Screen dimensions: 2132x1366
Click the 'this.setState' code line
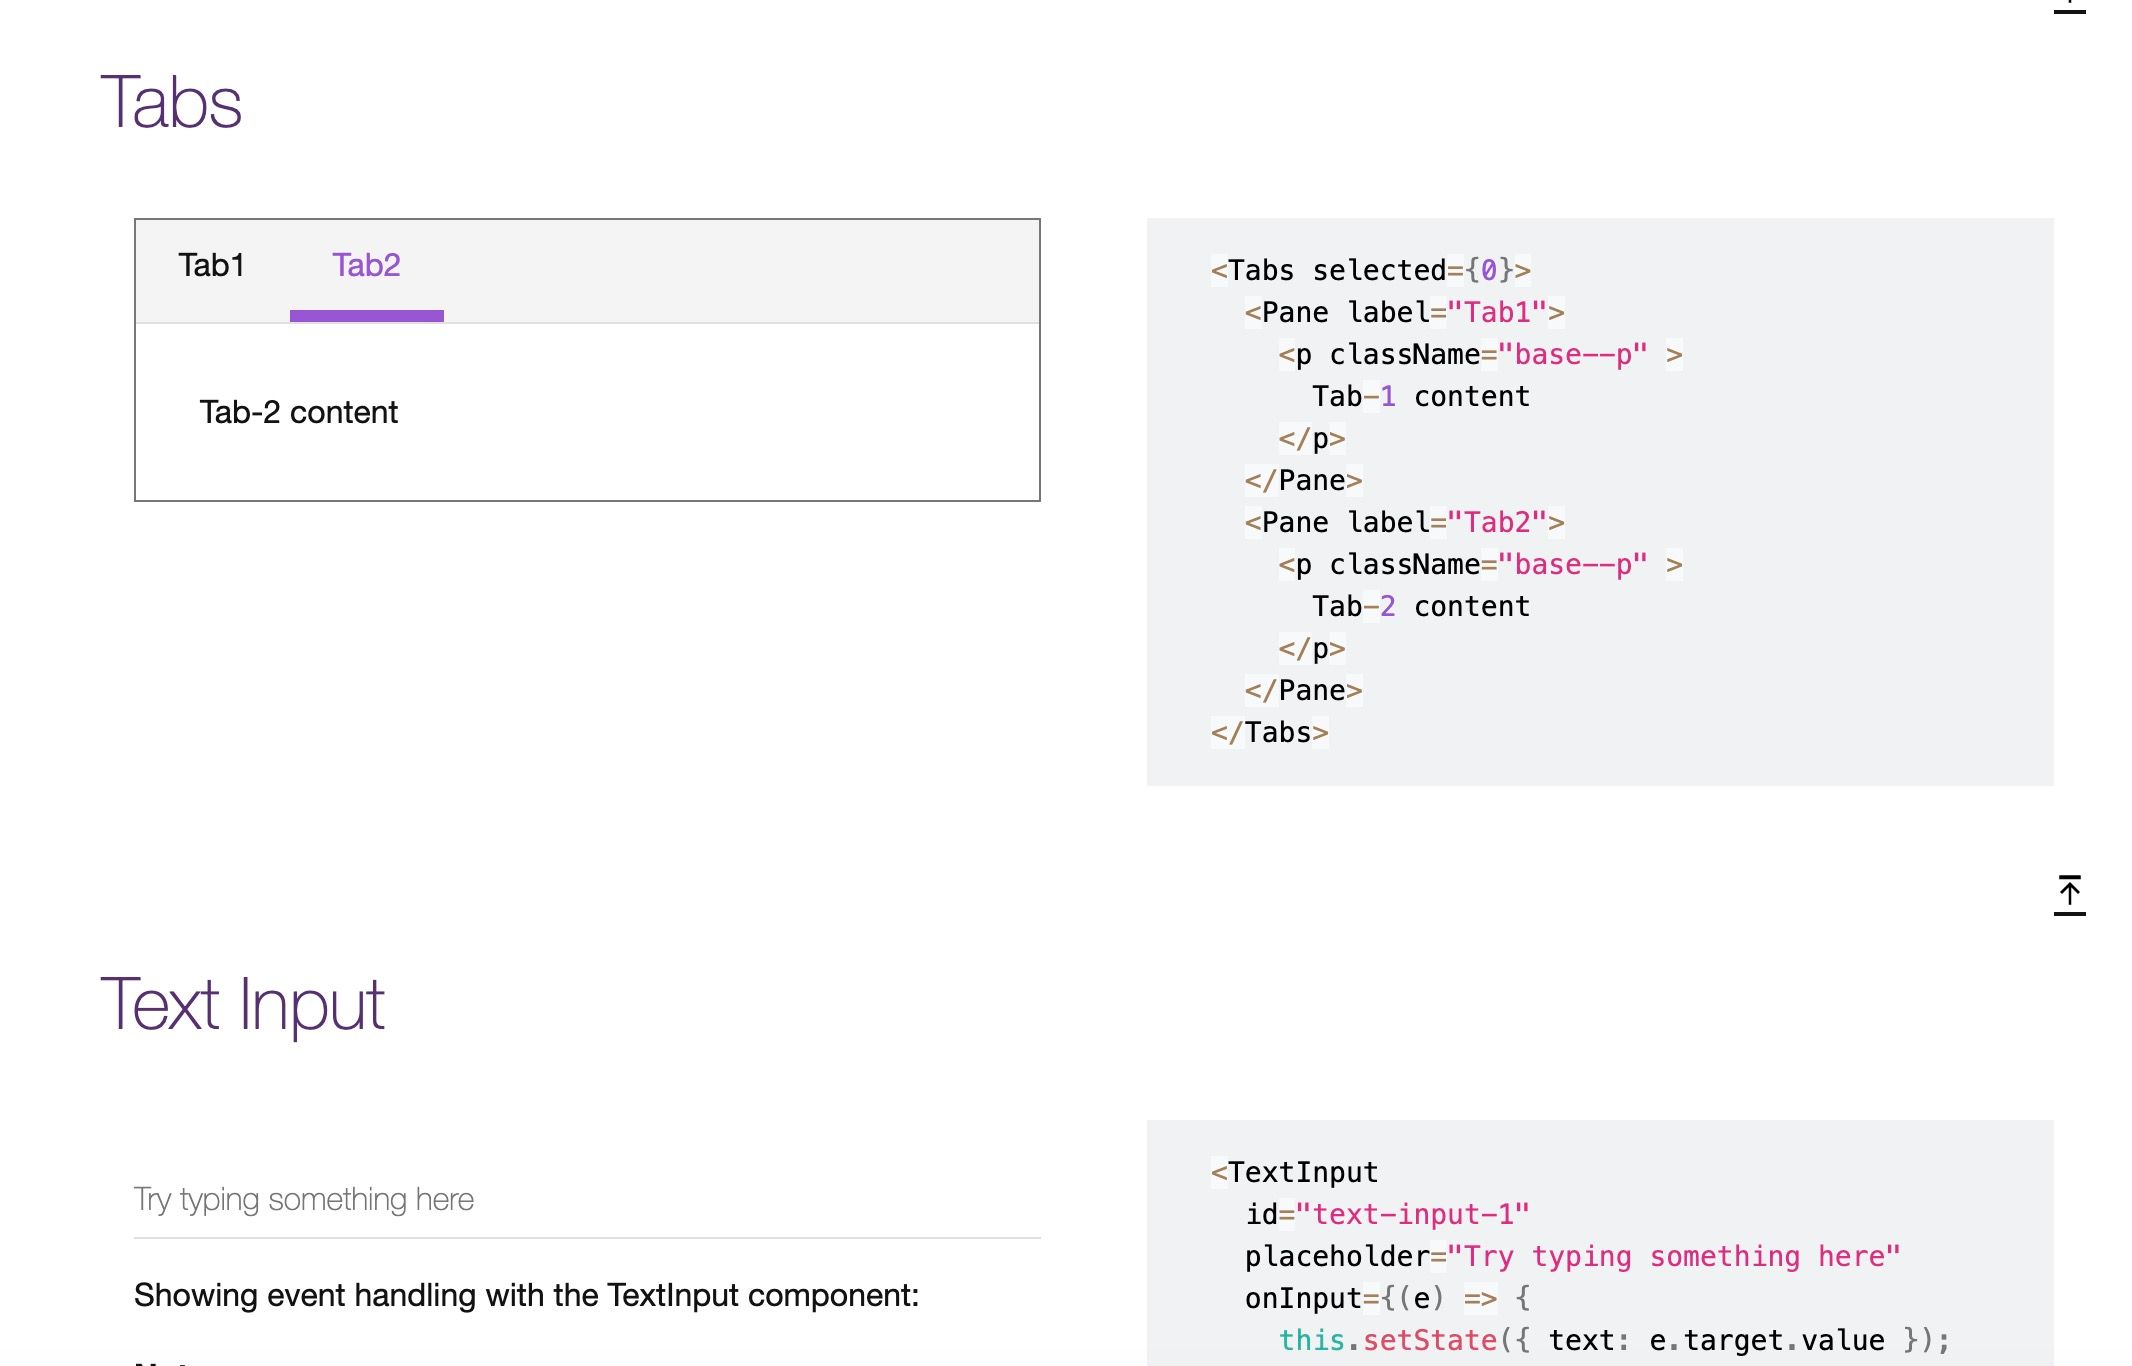pos(1613,1341)
